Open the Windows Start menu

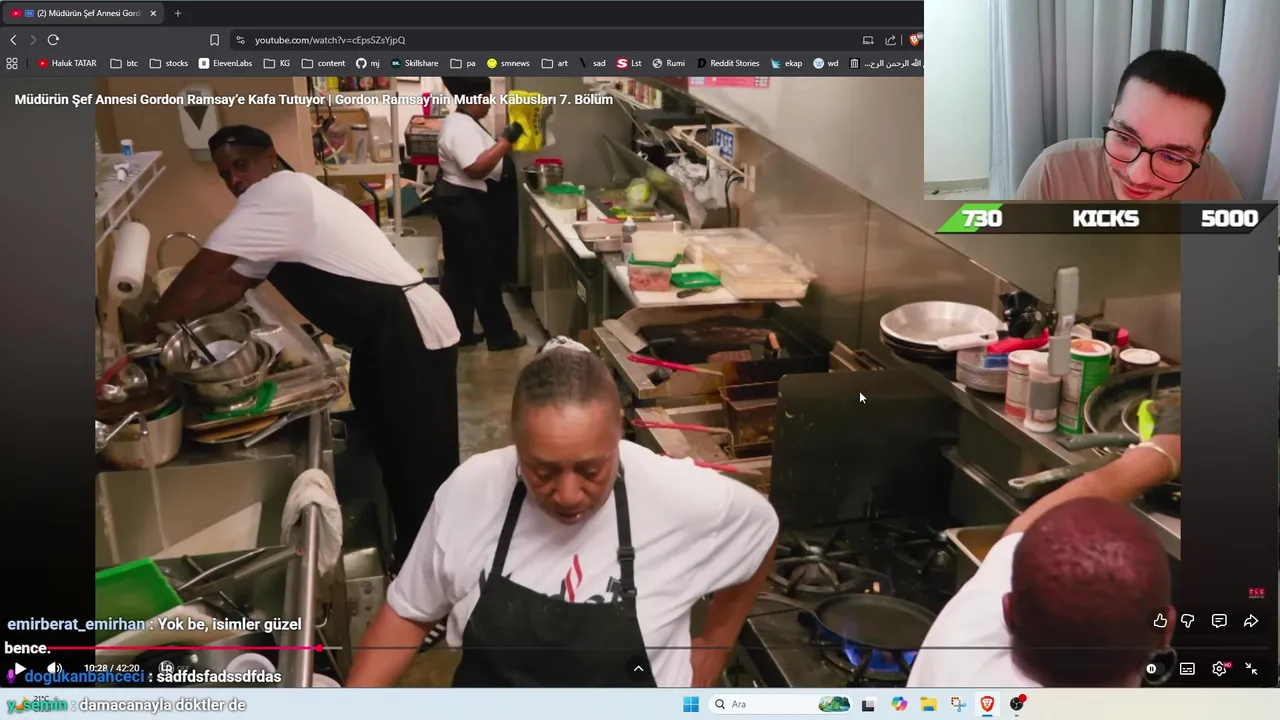click(691, 704)
